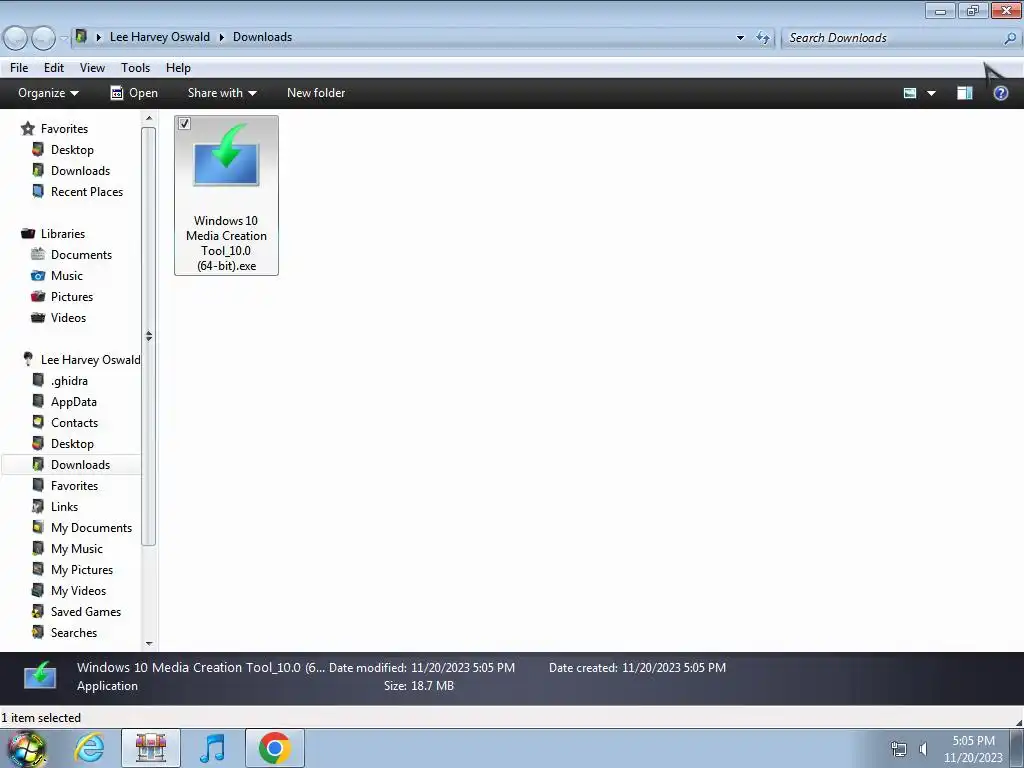This screenshot has width=1024, height=768.
Task: Click navigation pane scroll up arrow
Action: coord(149,118)
